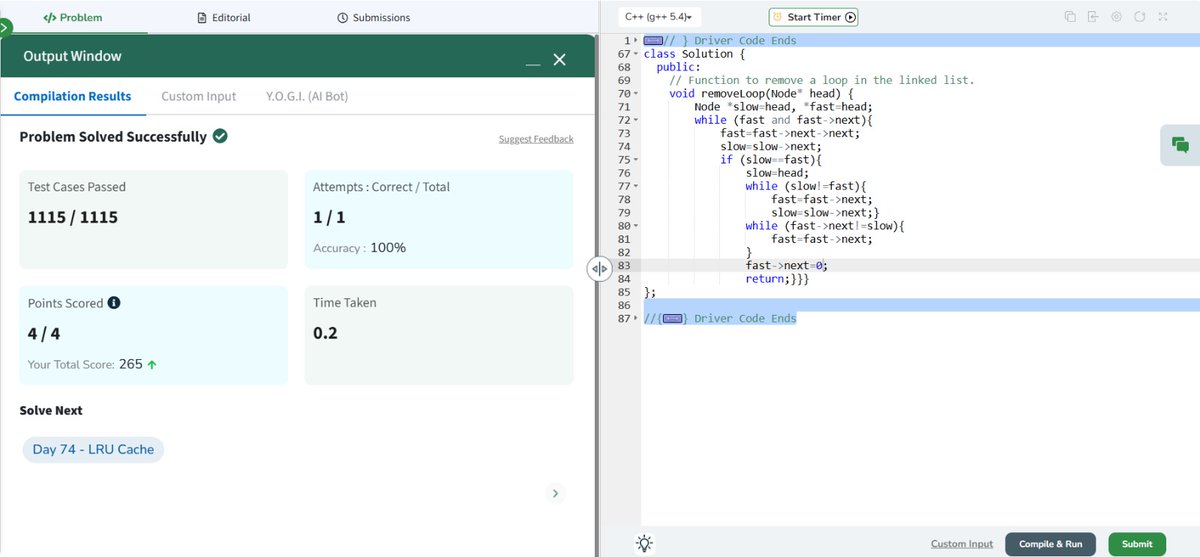Click the Suggest Feedback link
Screen dimensions: 1200x557
pos(536,139)
